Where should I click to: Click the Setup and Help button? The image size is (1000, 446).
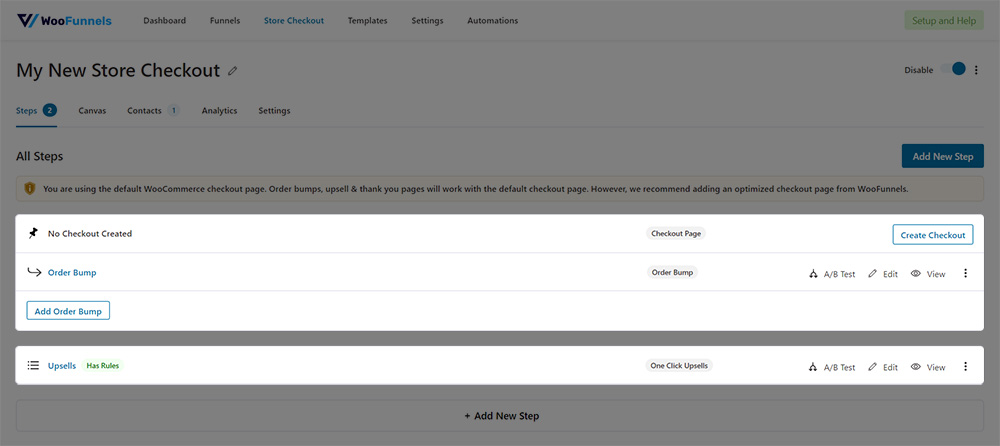click(944, 20)
